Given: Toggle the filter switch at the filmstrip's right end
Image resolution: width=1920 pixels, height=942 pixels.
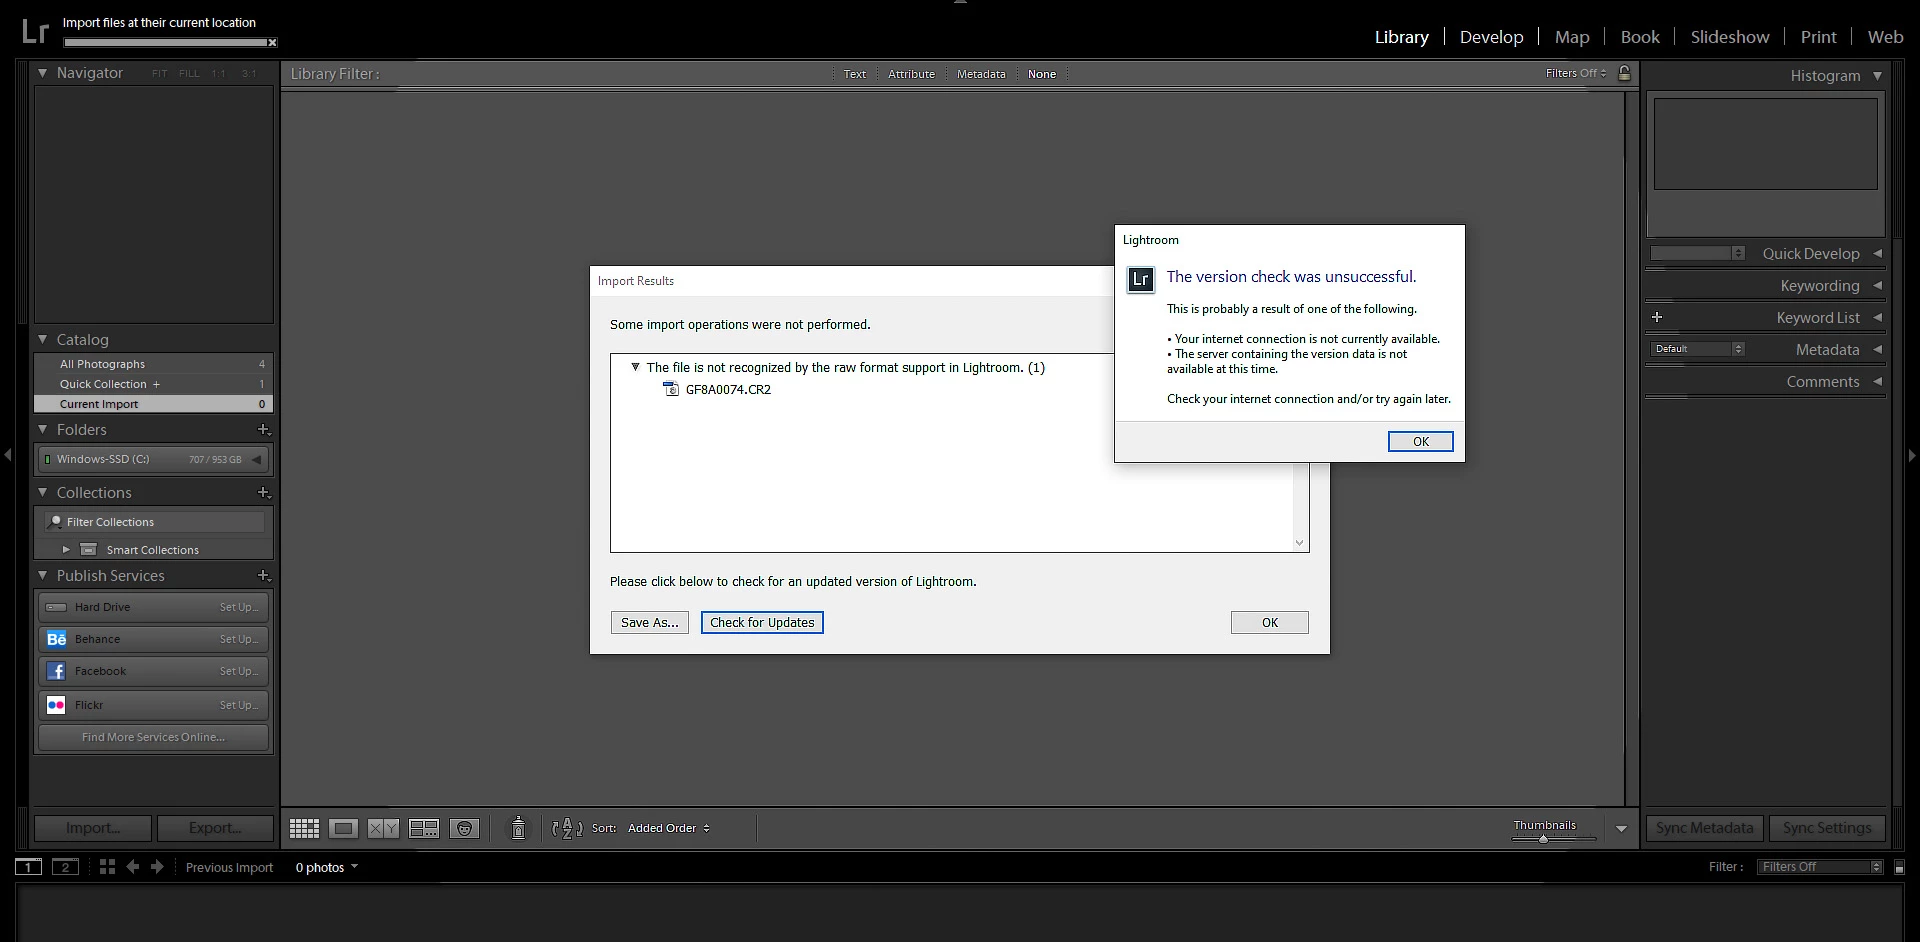Looking at the screenshot, I should tap(1899, 867).
